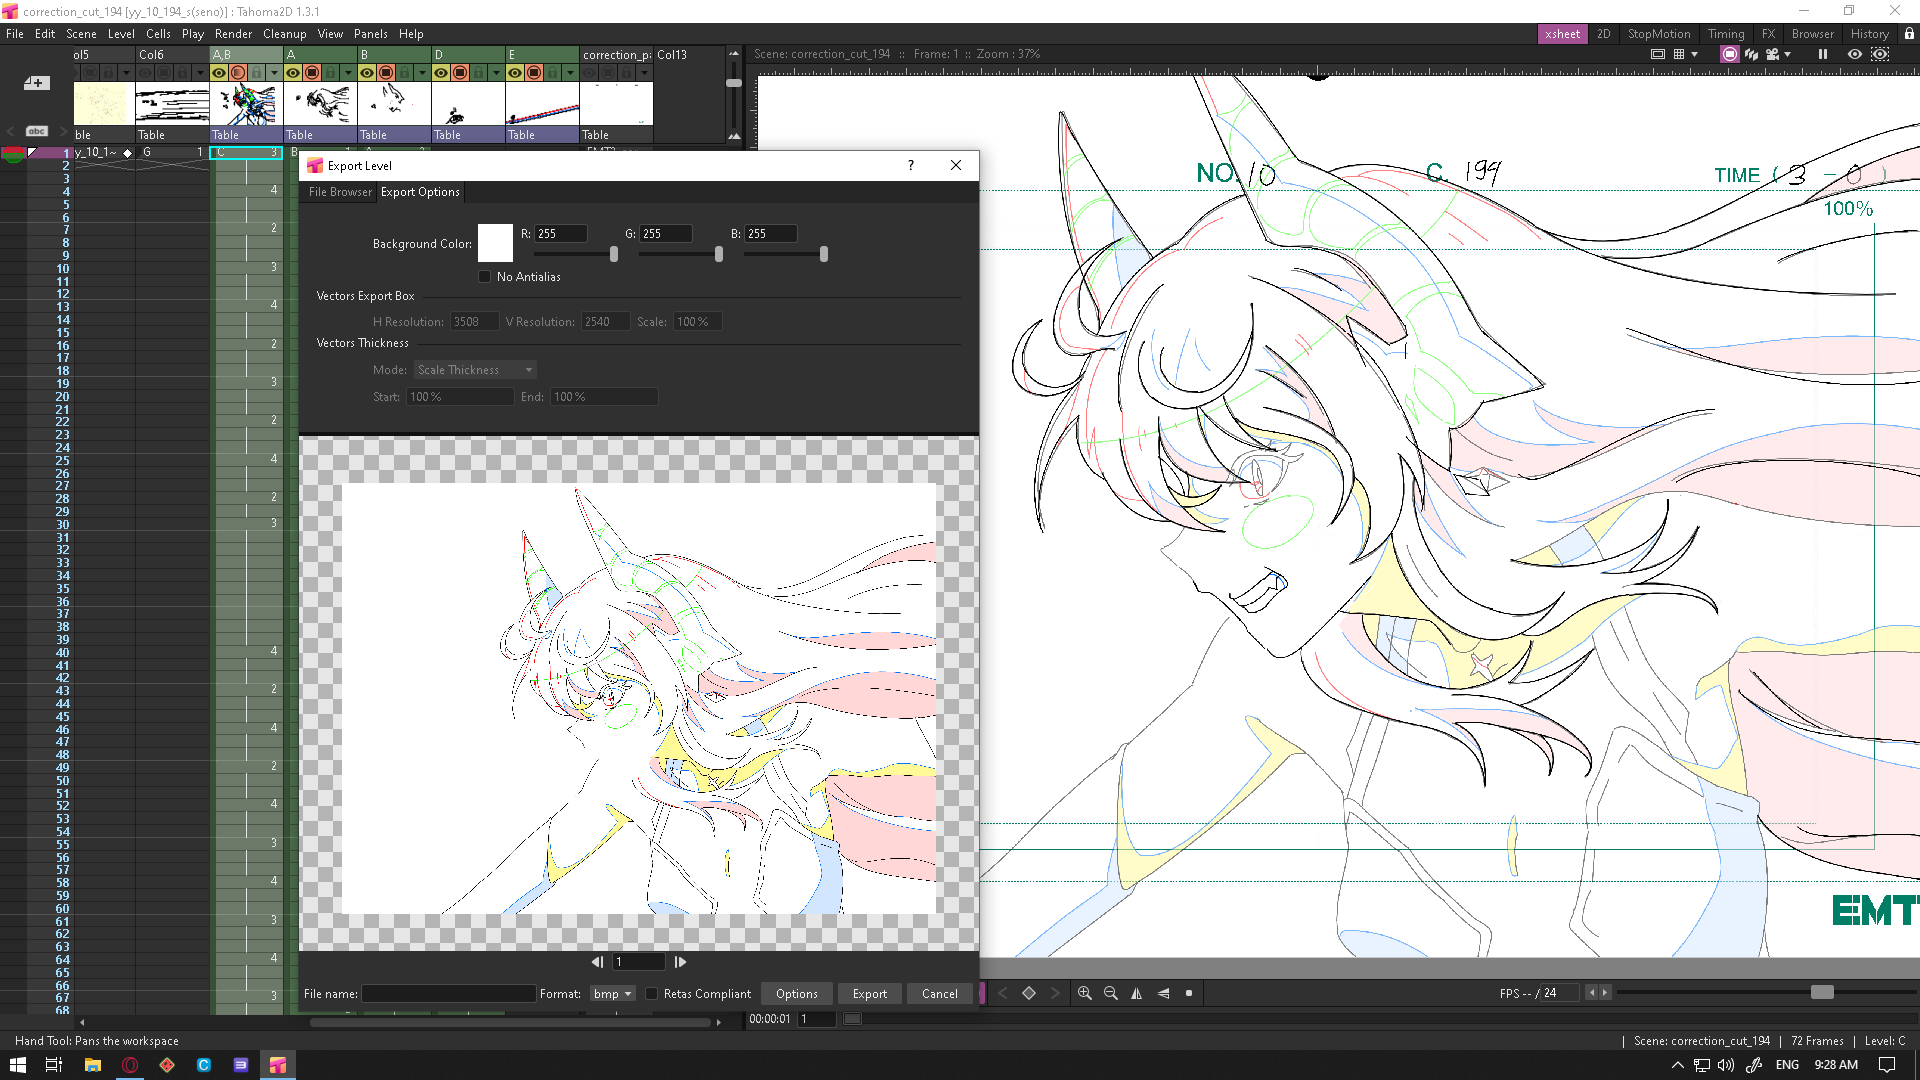This screenshot has height=1080, width=1920.
Task: Toggle camera stand view in viewer toolbar
Action: [x=1729, y=55]
